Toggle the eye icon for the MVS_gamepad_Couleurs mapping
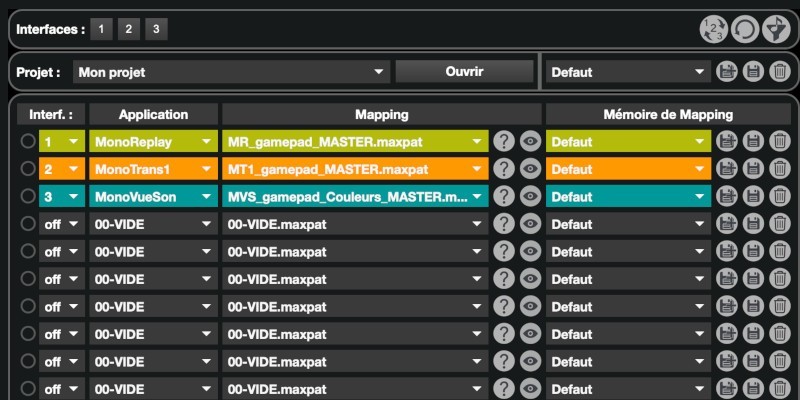Image resolution: width=800 pixels, height=400 pixels. pyautogui.click(x=530, y=196)
